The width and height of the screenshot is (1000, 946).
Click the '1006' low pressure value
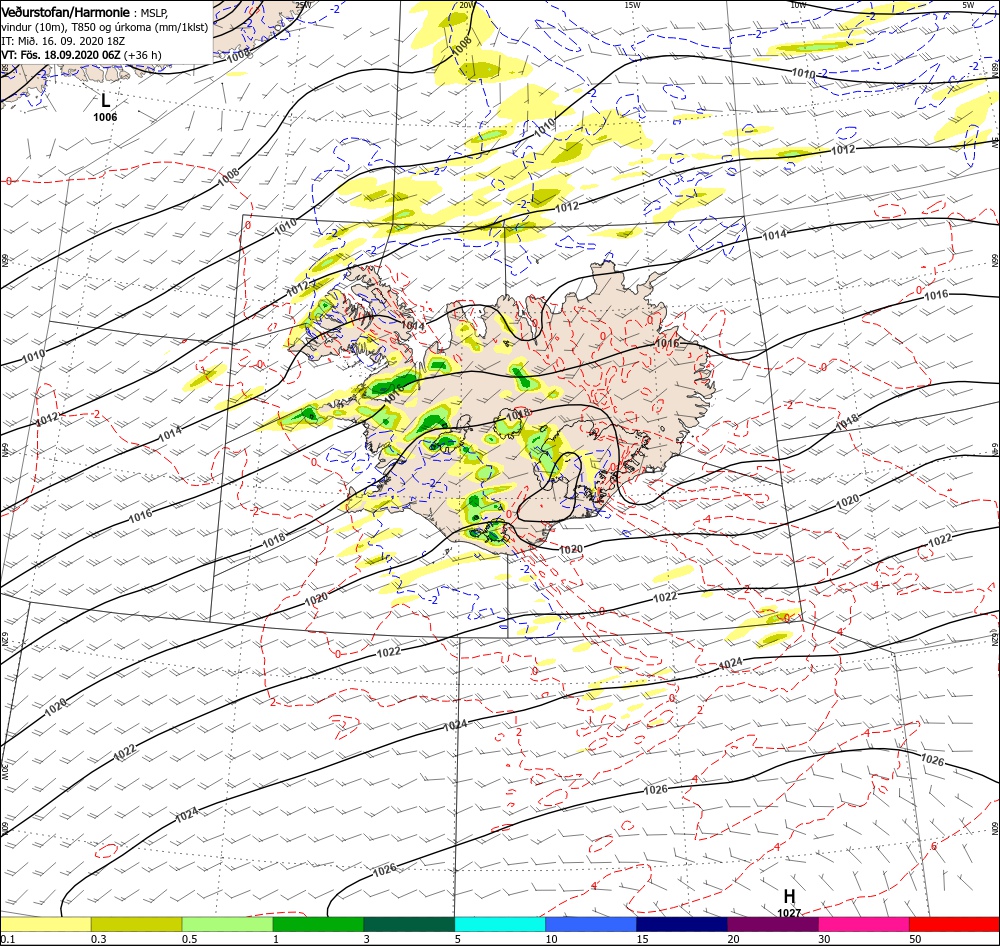click(105, 117)
